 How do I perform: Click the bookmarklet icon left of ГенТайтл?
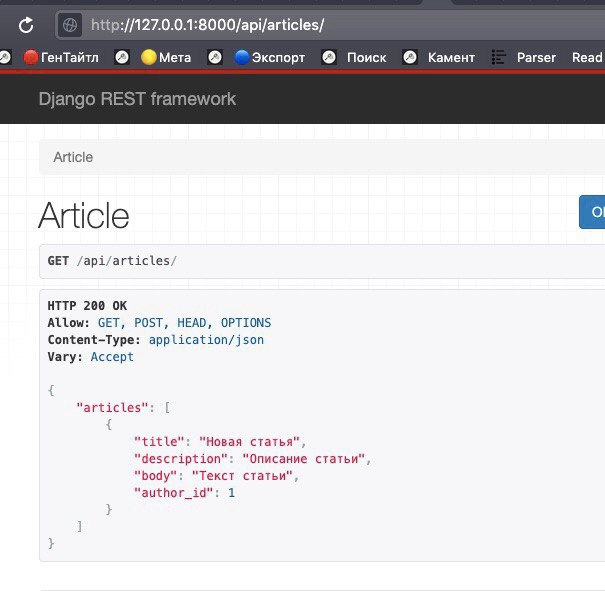(5, 57)
